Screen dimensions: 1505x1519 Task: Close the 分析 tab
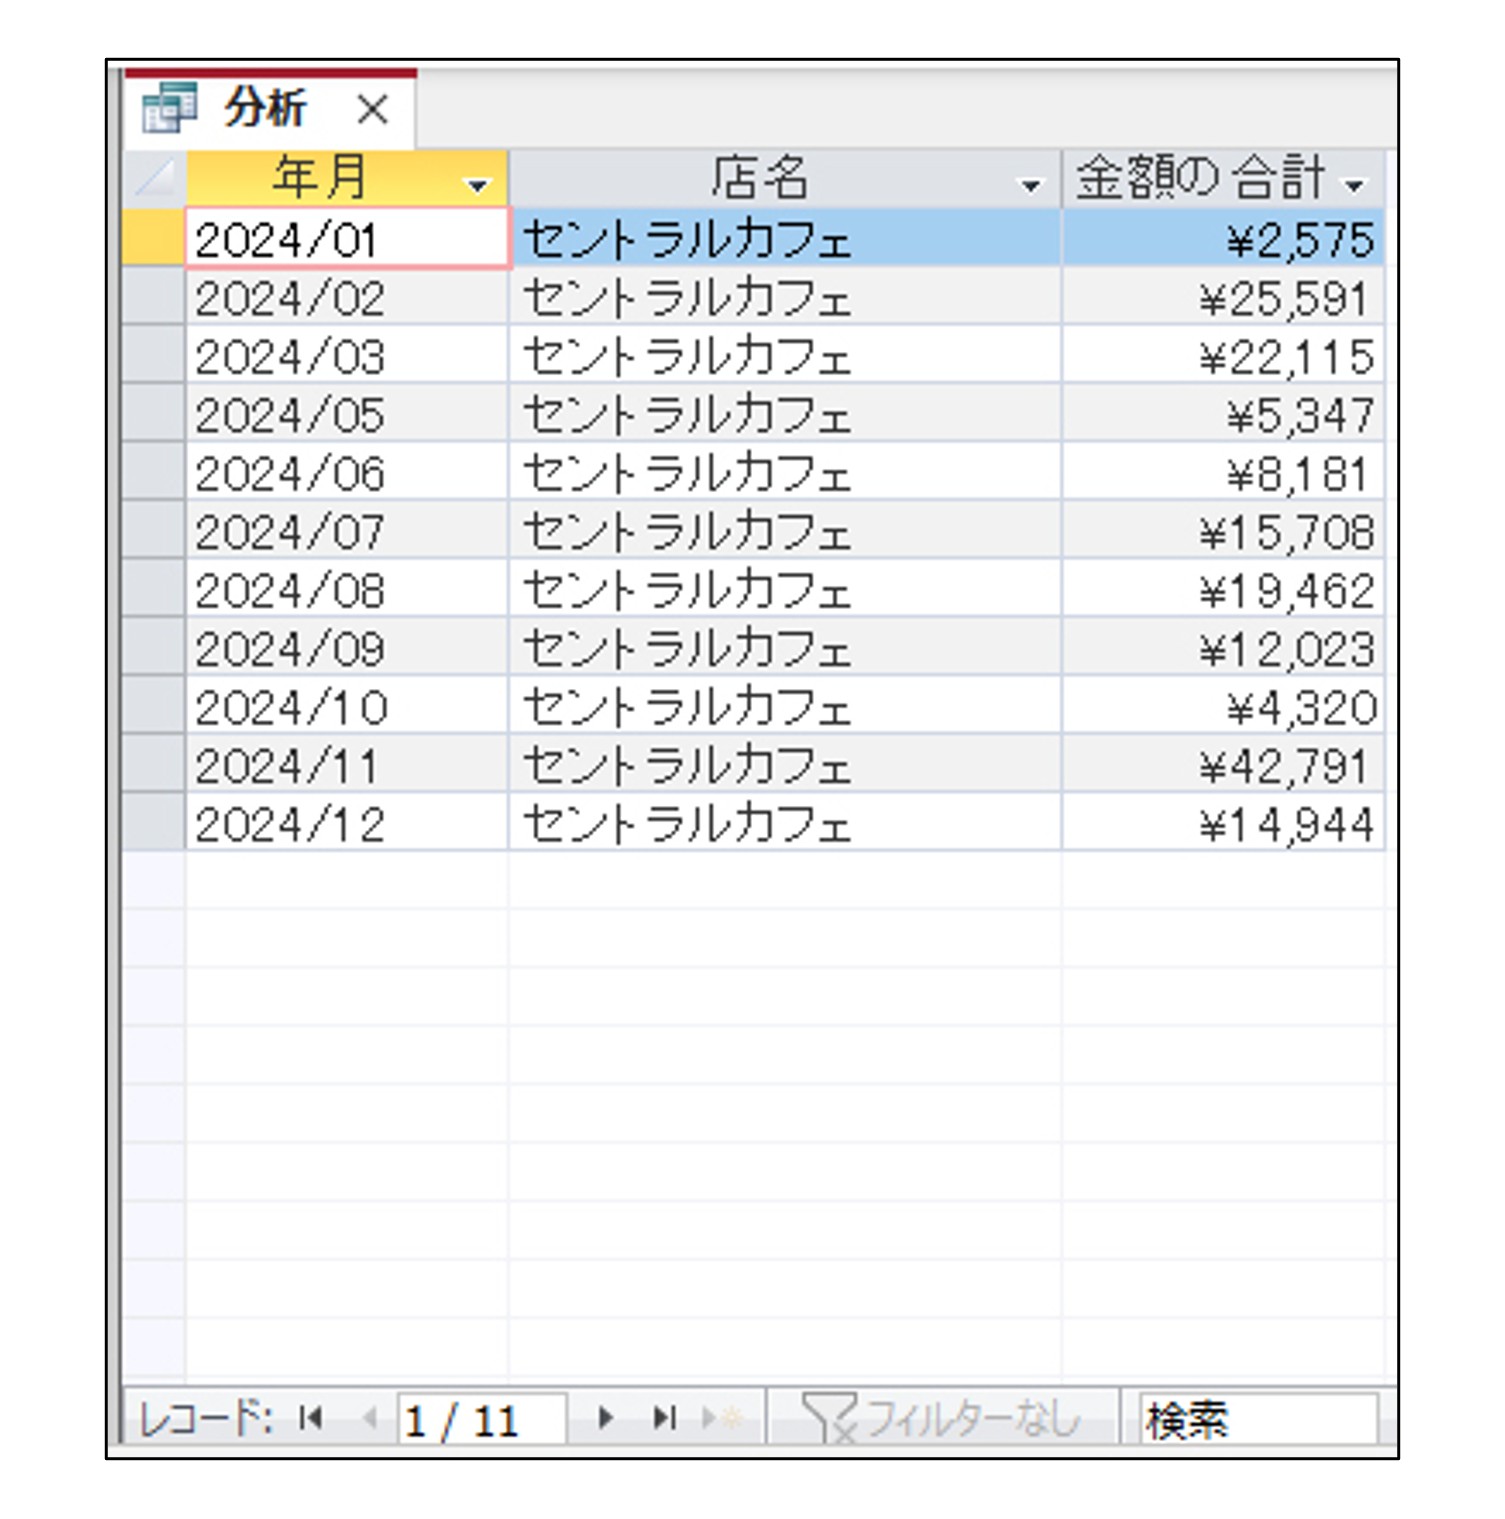point(373,109)
